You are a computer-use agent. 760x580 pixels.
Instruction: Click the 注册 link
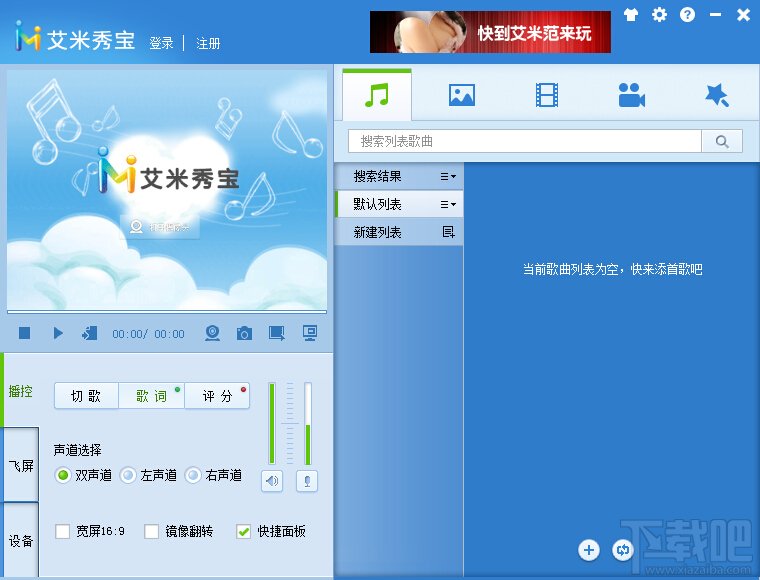point(208,43)
